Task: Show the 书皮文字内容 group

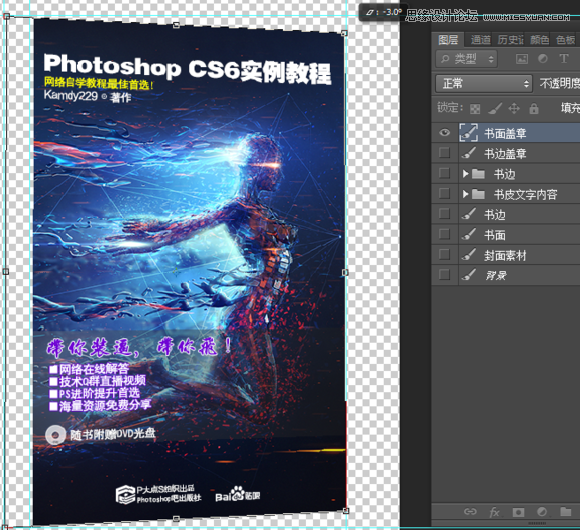Action: 444,194
